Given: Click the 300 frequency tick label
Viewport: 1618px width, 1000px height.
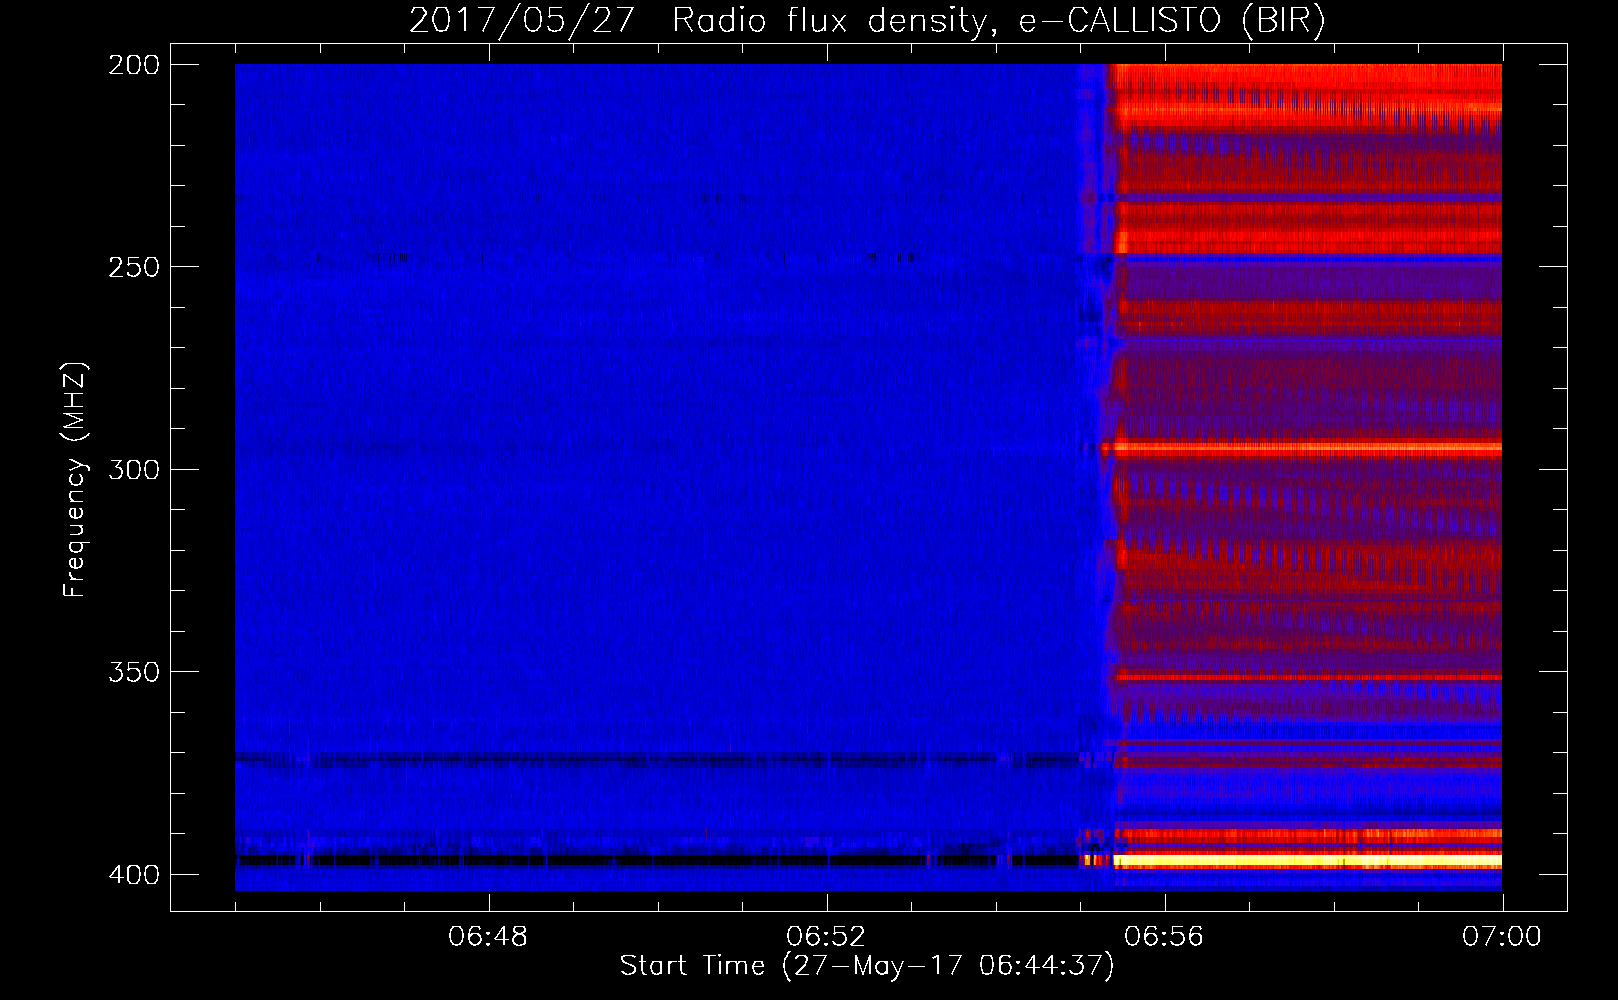Looking at the screenshot, I should click(134, 470).
